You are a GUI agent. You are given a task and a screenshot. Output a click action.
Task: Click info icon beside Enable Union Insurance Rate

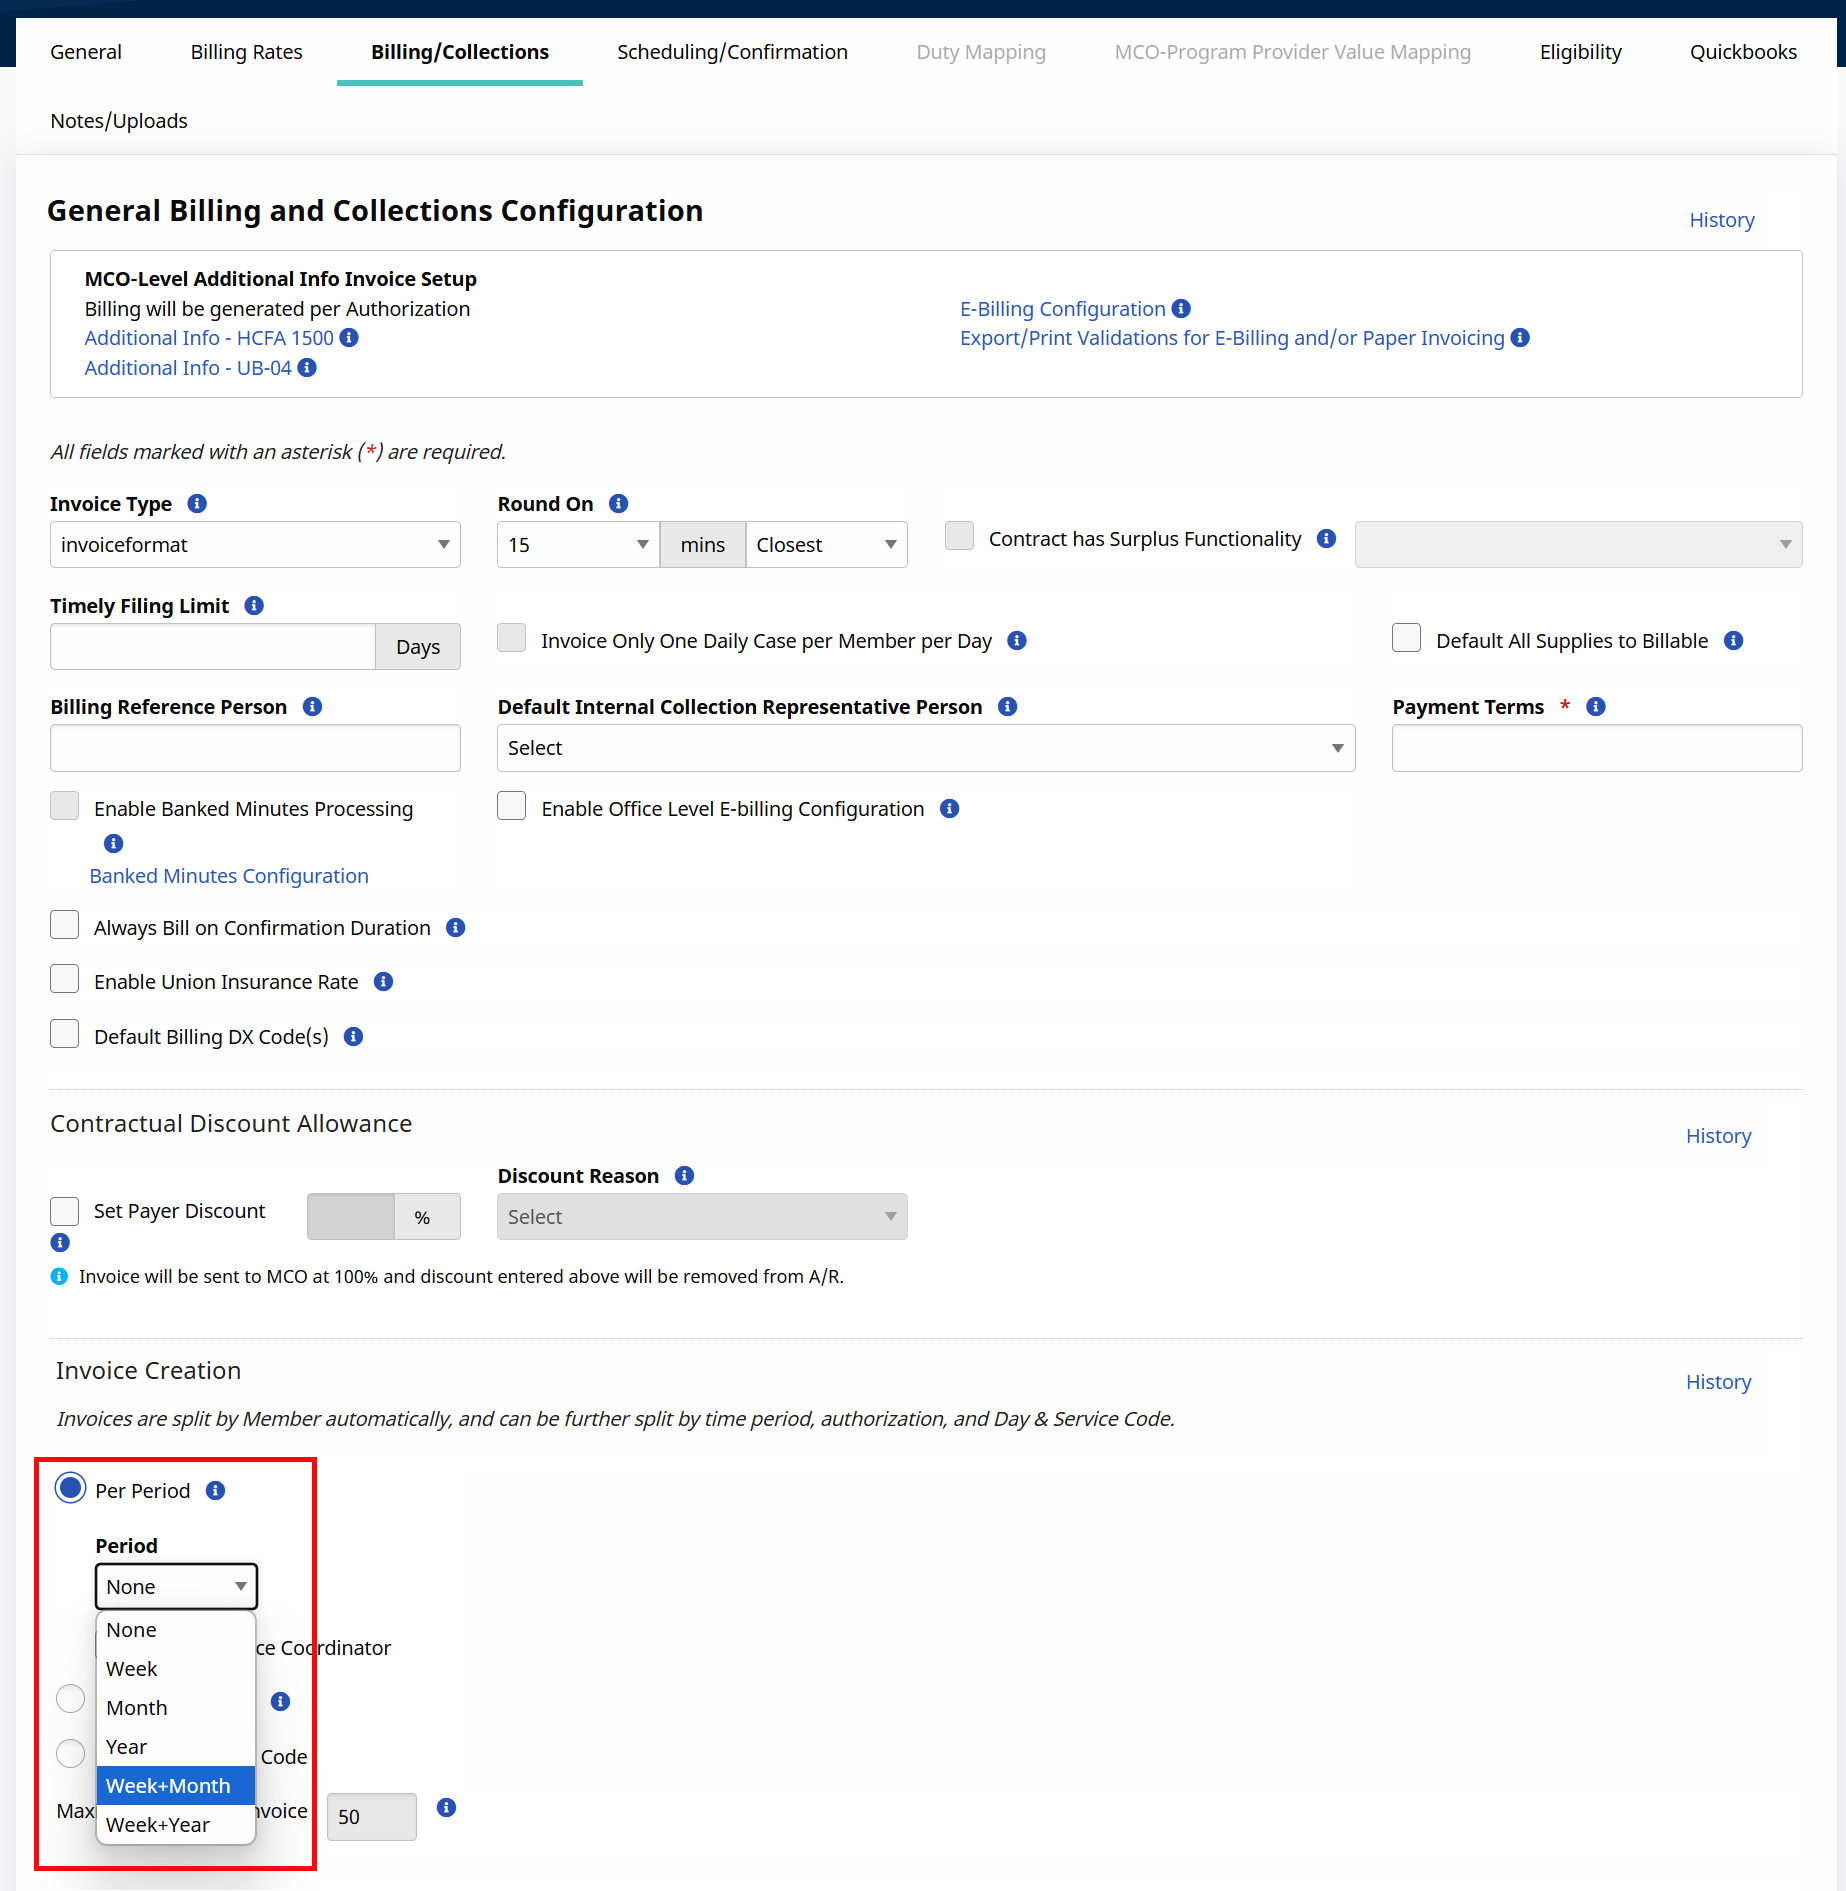383,982
